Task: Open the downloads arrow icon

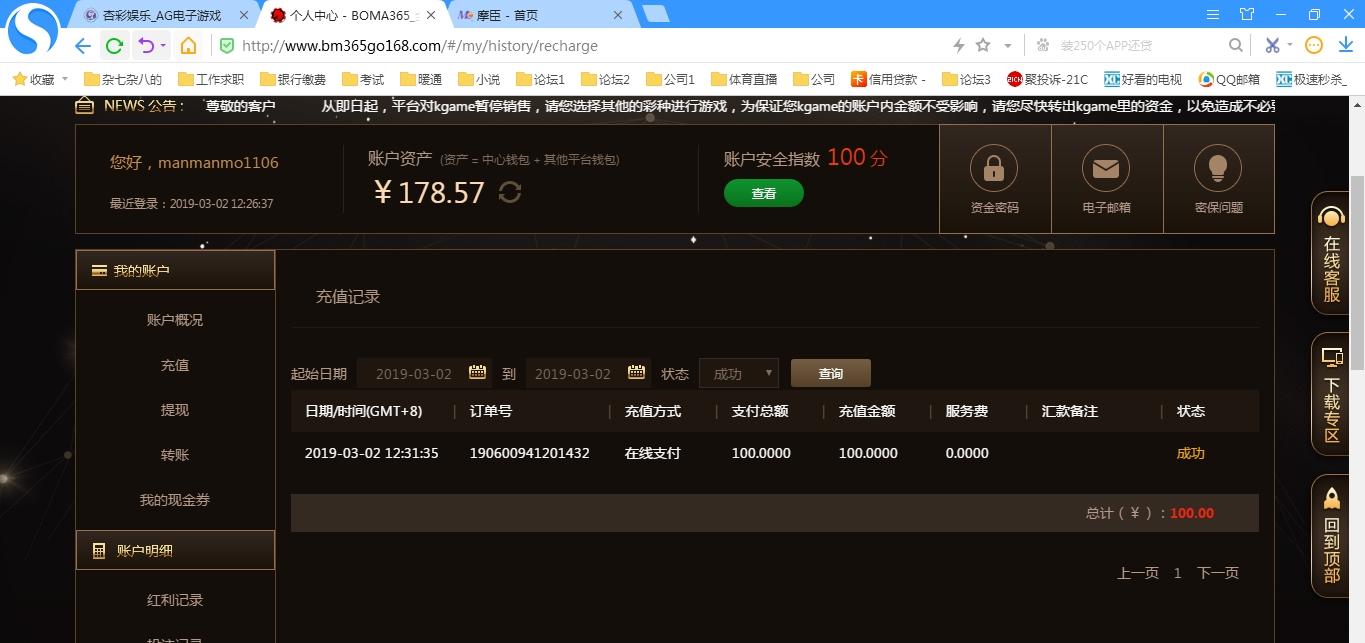Action: pos(1346,45)
